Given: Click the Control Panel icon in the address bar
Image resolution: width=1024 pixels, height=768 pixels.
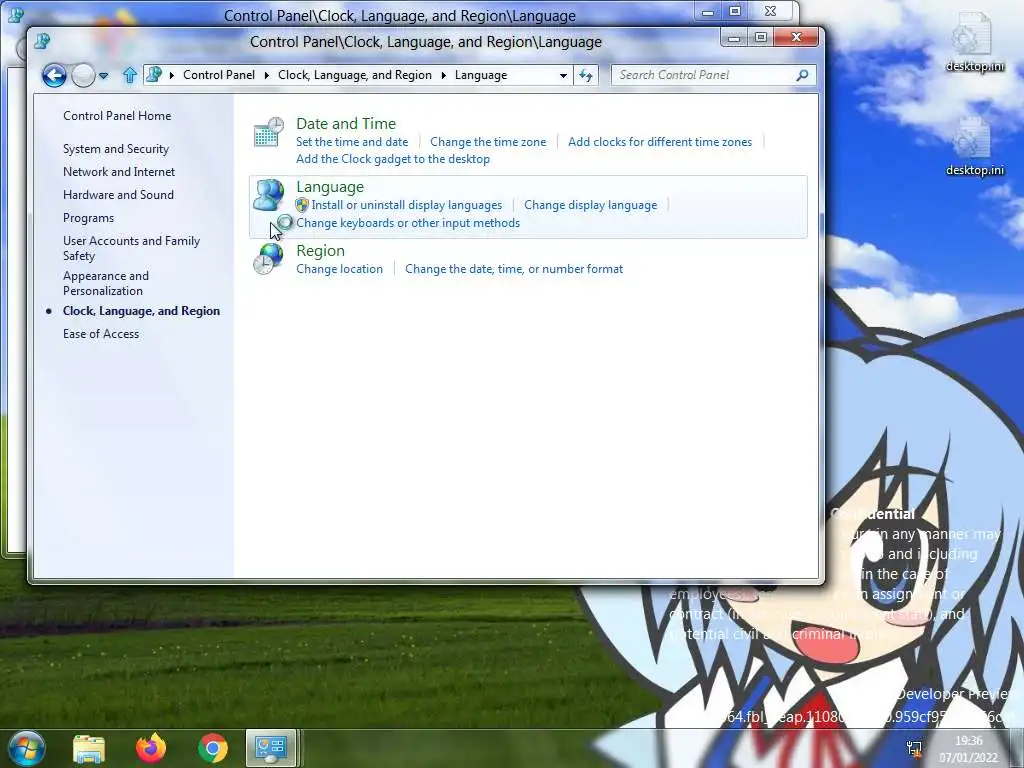Looking at the screenshot, I should pos(154,74).
